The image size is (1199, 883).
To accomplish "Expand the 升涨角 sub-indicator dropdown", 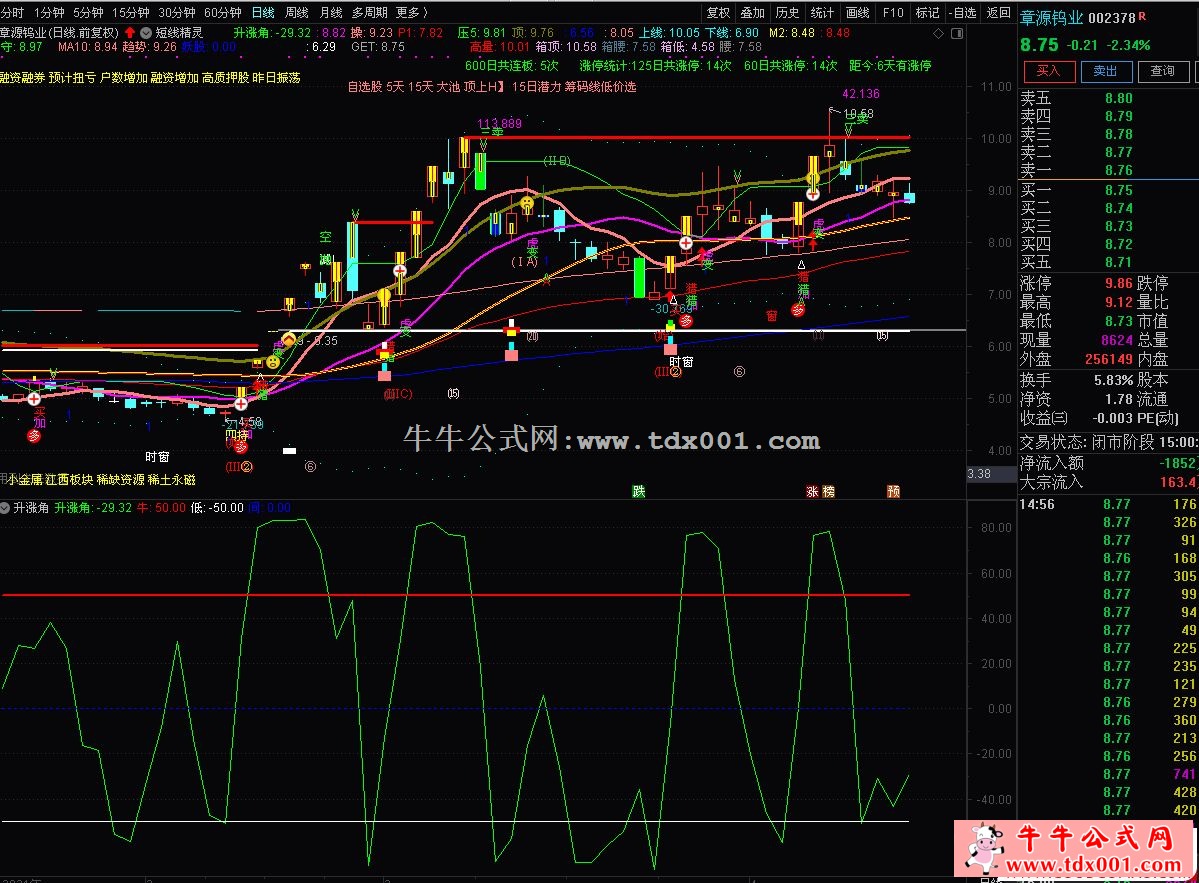I will (x=5, y=508).
